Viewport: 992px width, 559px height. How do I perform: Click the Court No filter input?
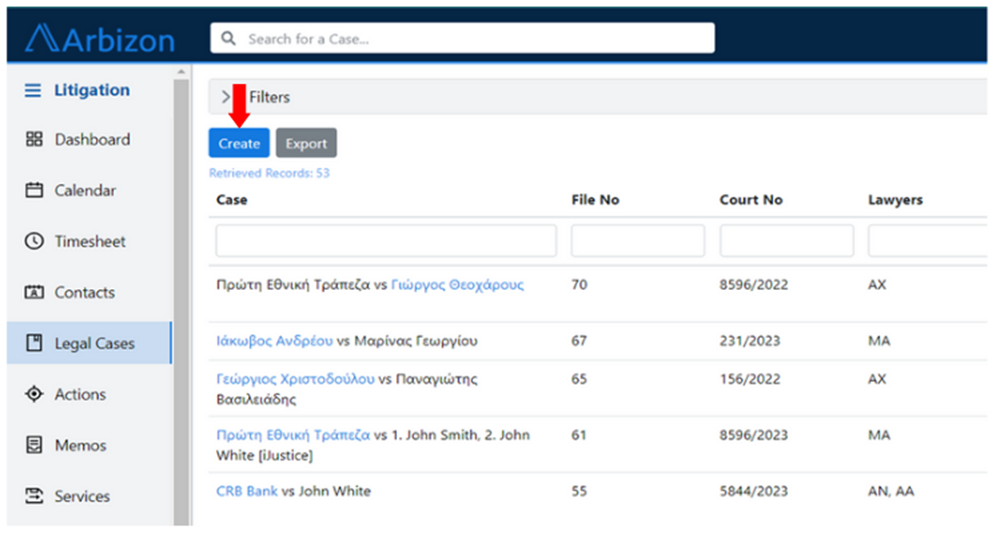(786, 241)
